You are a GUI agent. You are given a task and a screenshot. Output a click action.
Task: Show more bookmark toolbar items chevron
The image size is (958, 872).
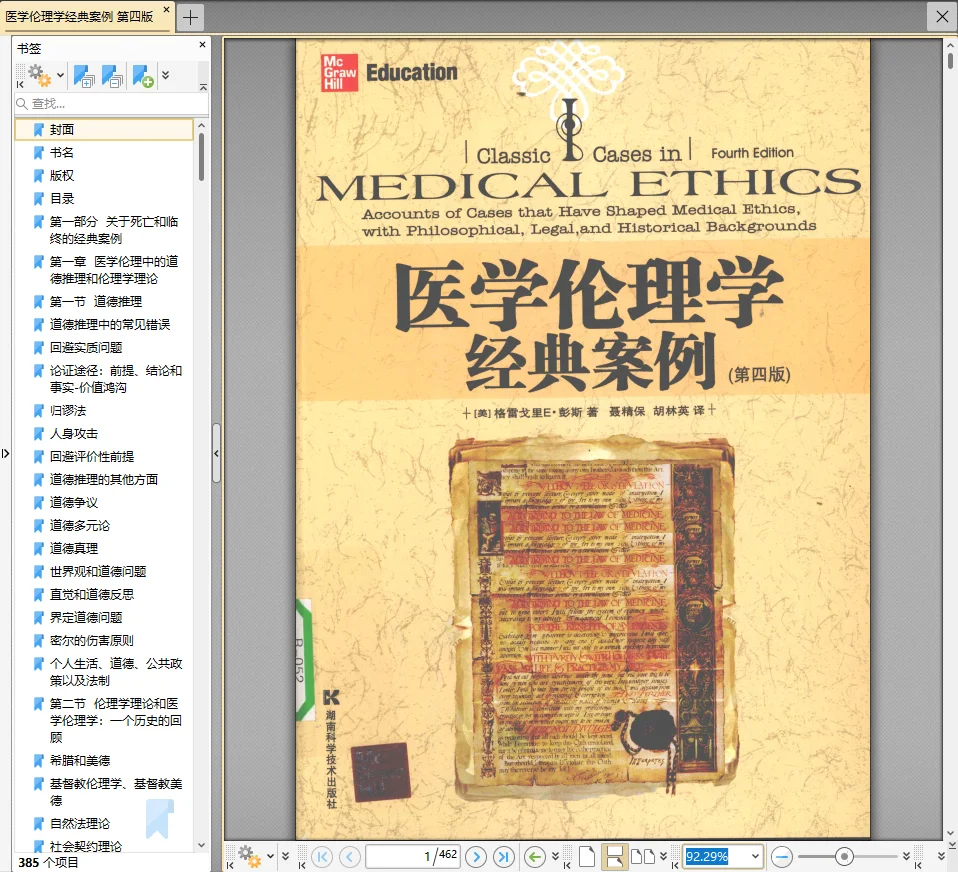coord(166,75)
